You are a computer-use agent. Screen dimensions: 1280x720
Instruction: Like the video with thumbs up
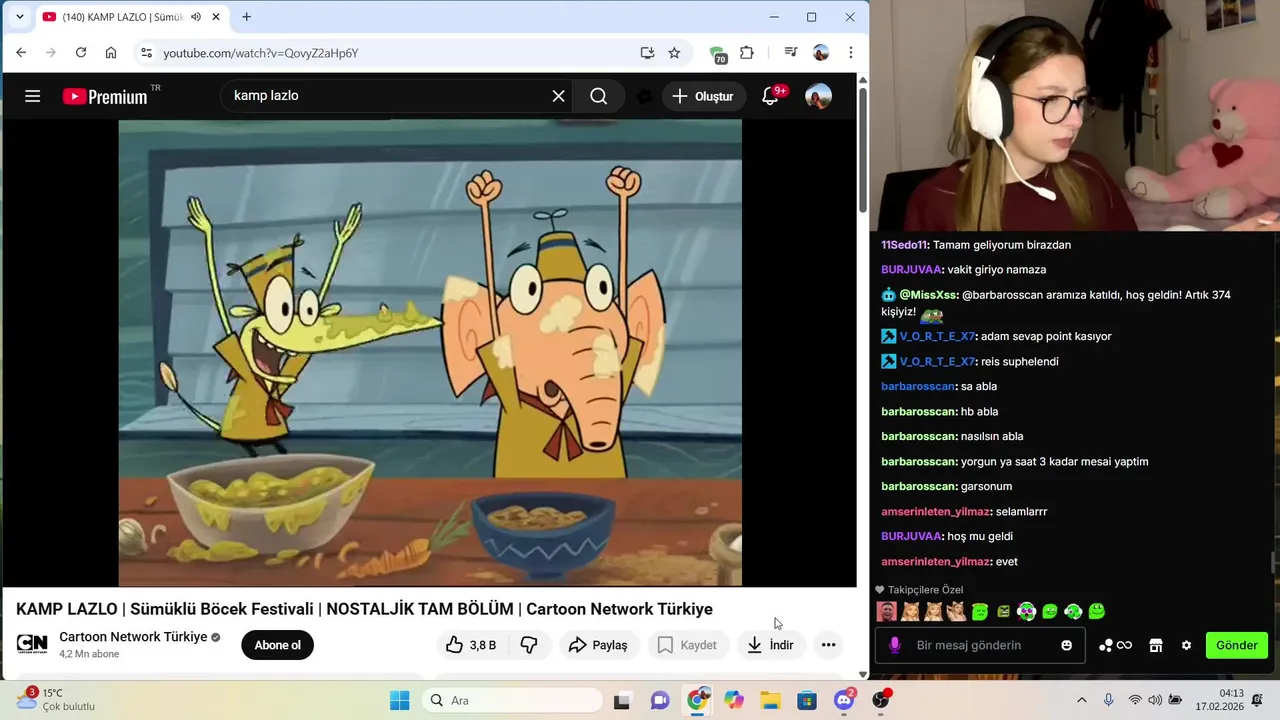pyautogui.click(x=471, y=645)
